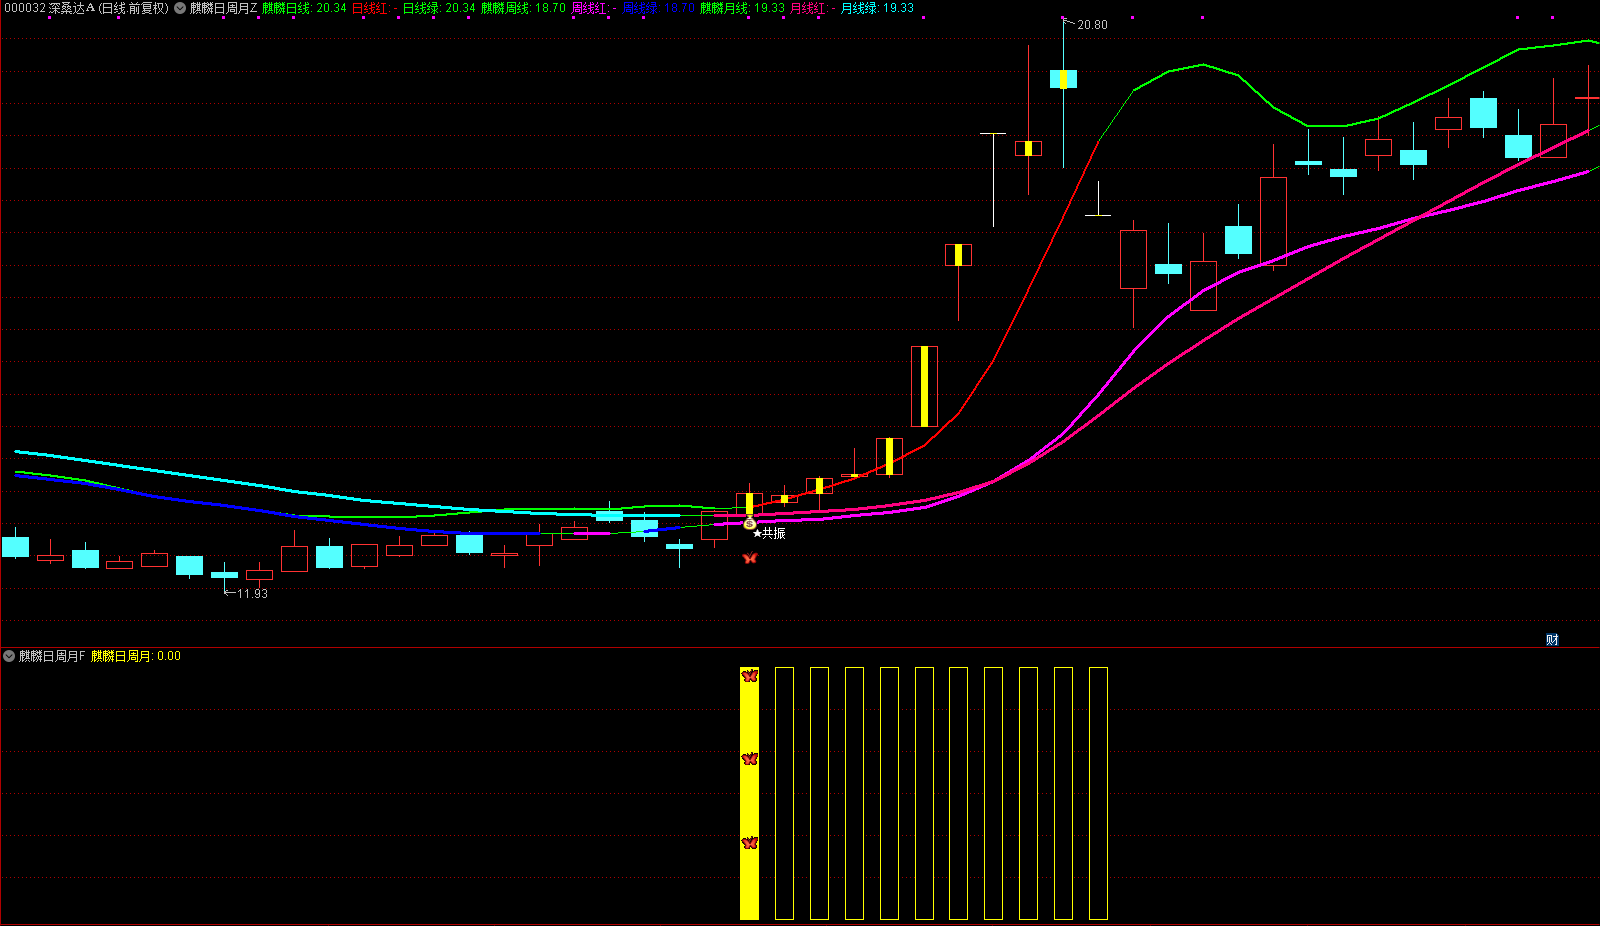Select the 日线绿: 20.34 readout
This screenshot has height=926, width=1600.
point(439,8)
